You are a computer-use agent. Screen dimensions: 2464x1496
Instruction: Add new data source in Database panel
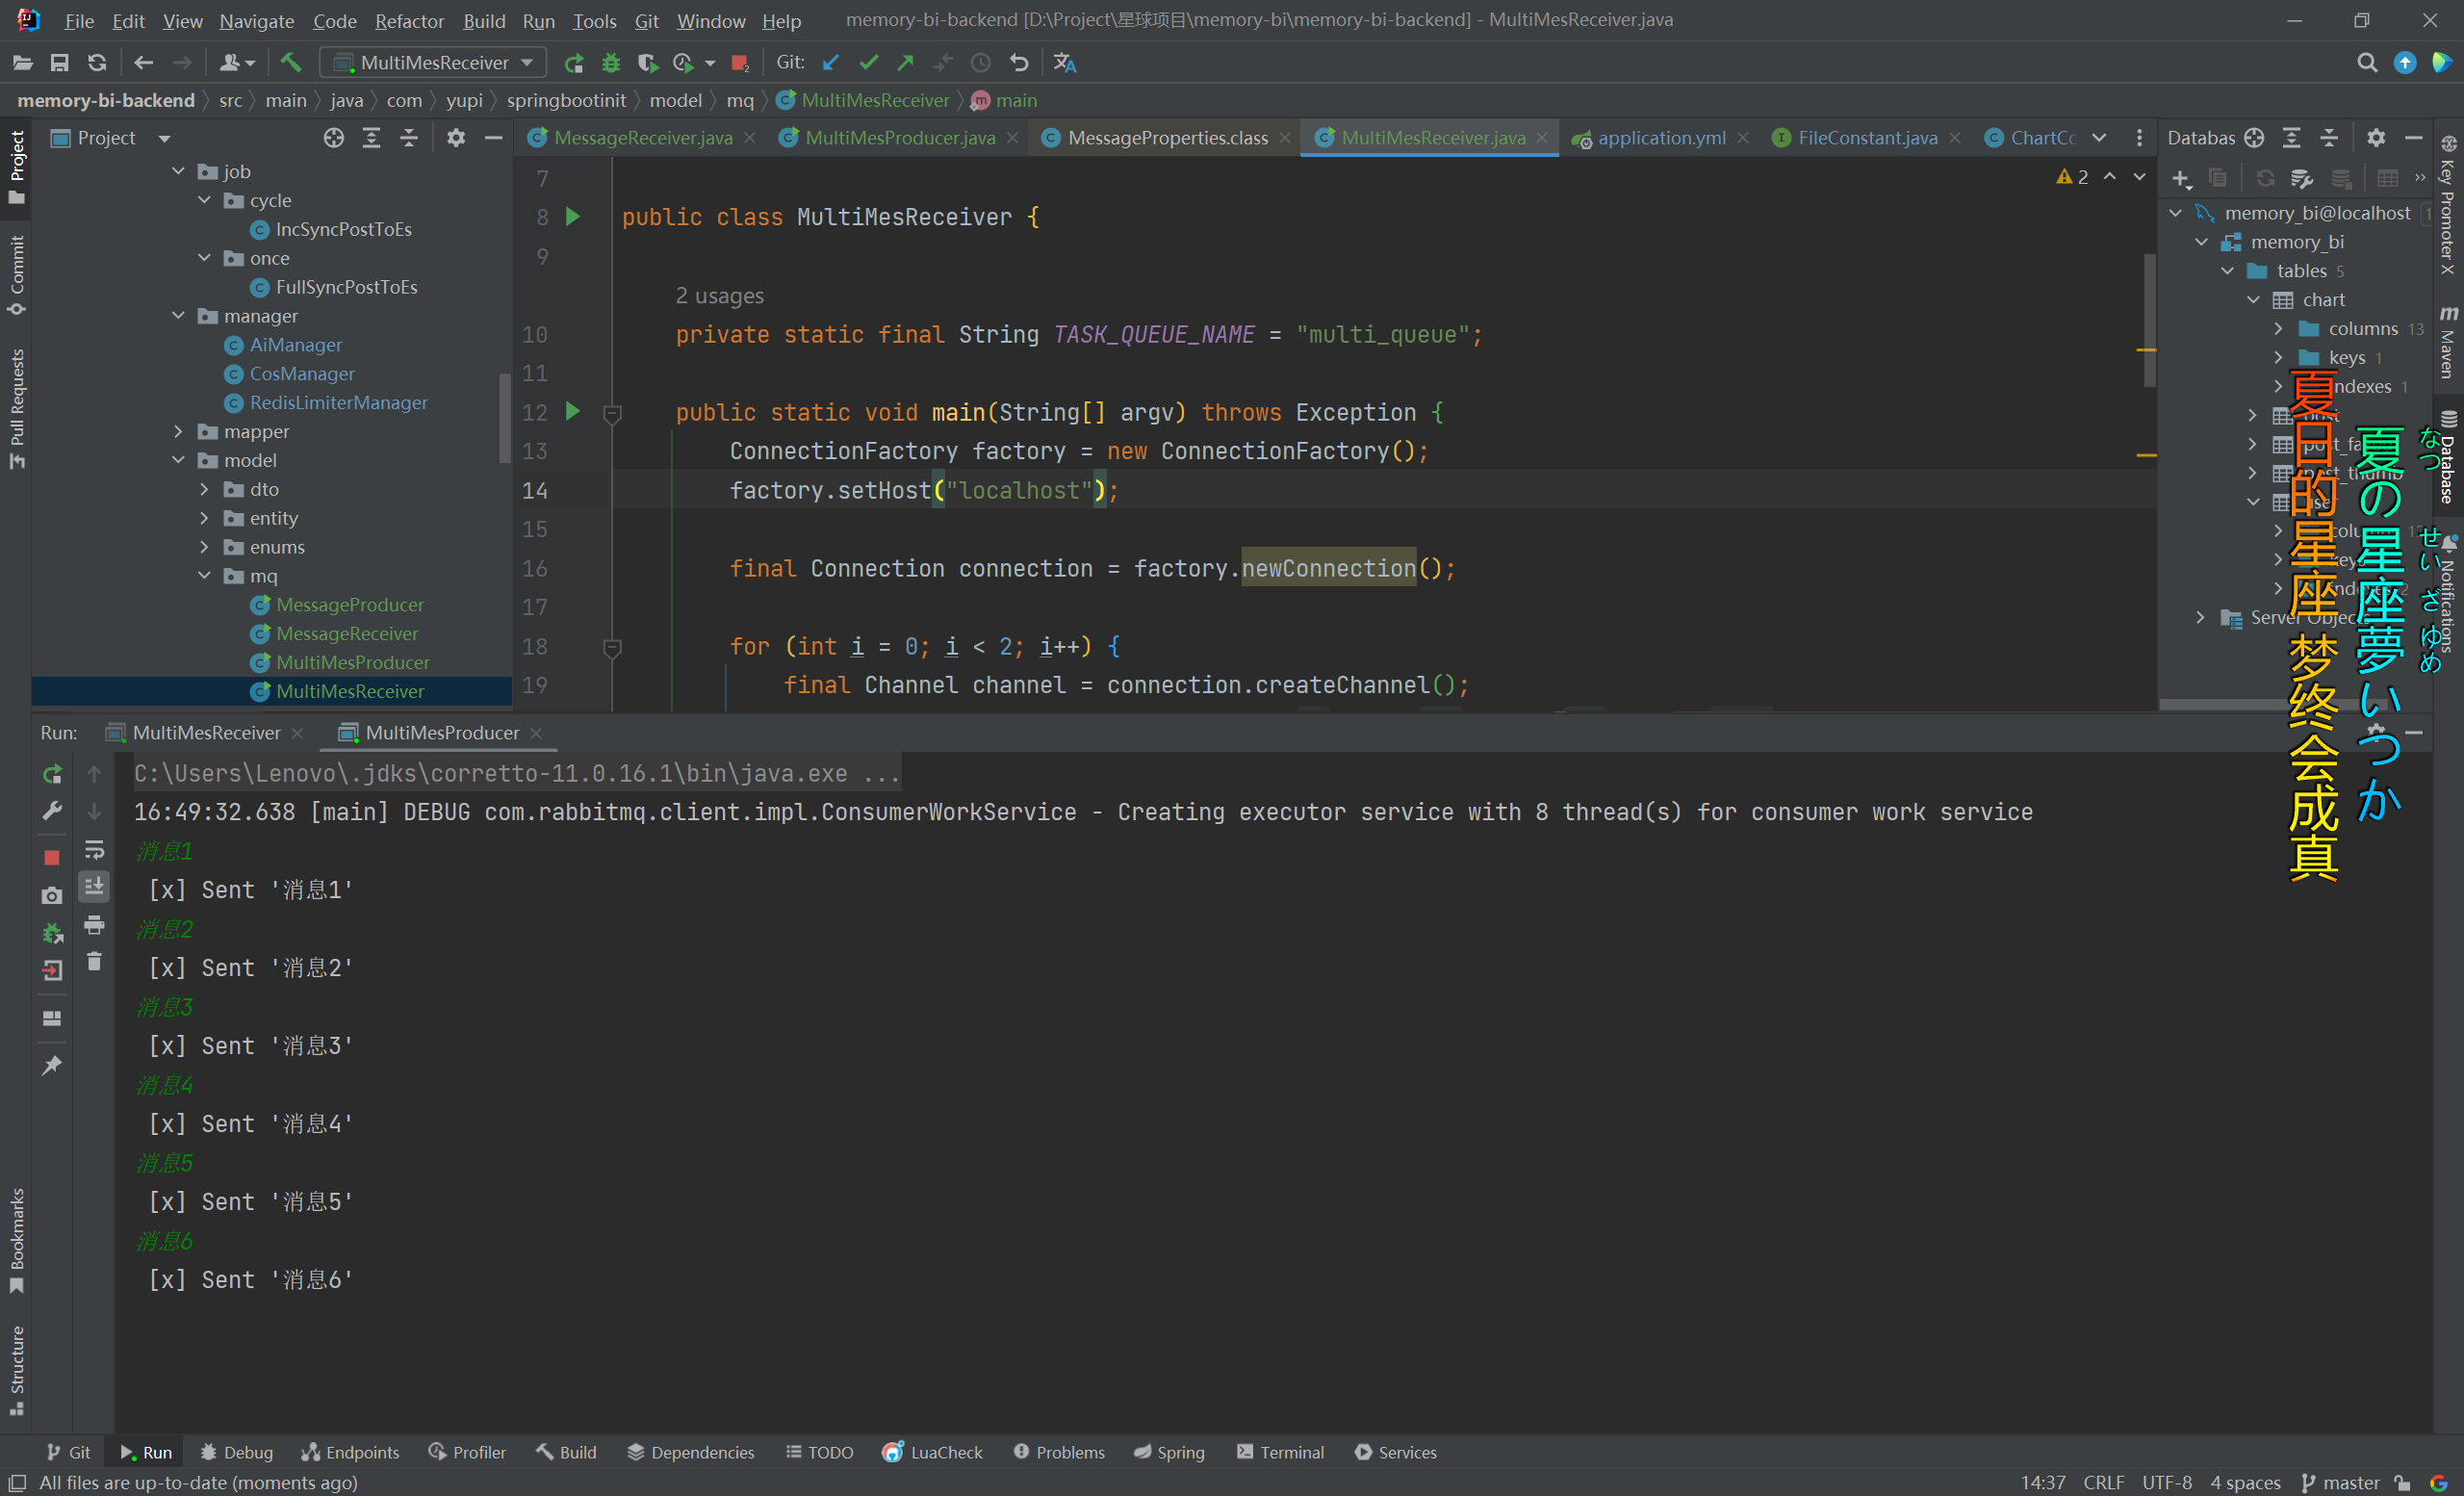pyautogui.click(x=2181, y=179)
